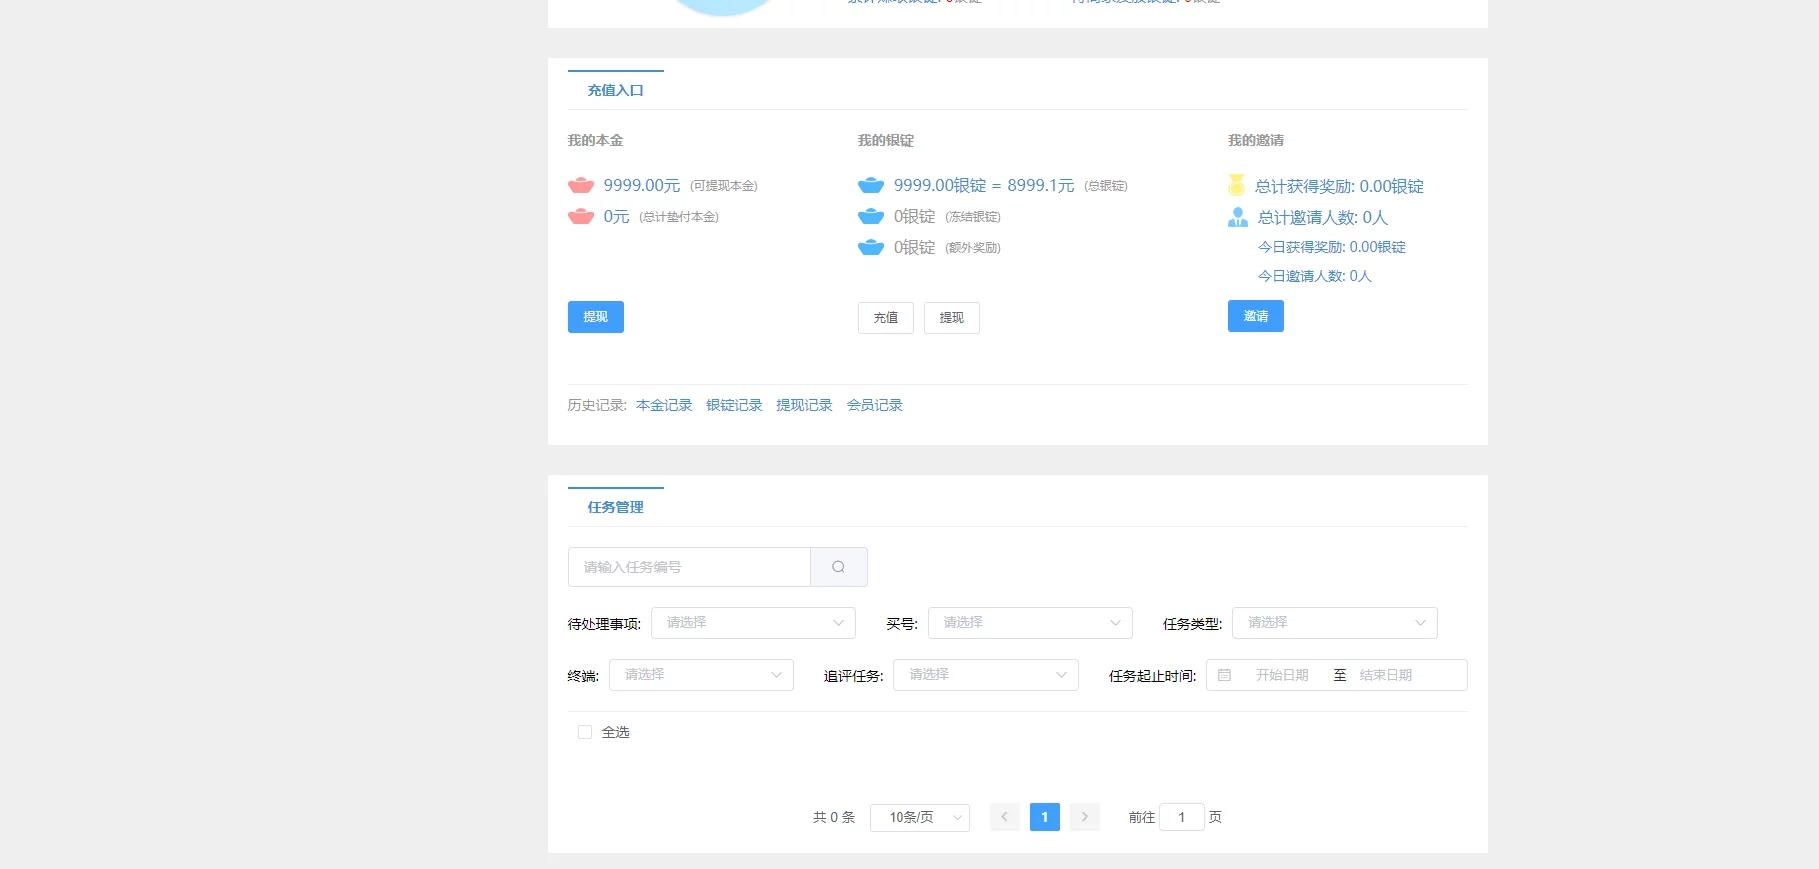Select the 任务管理 tab
The image size is (1819, 869).
coord(616,507)
